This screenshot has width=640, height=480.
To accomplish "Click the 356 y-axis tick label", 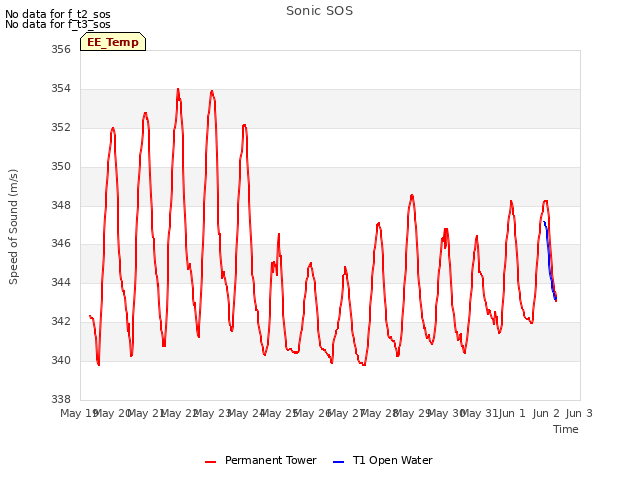I will click(x=60, y=49).
